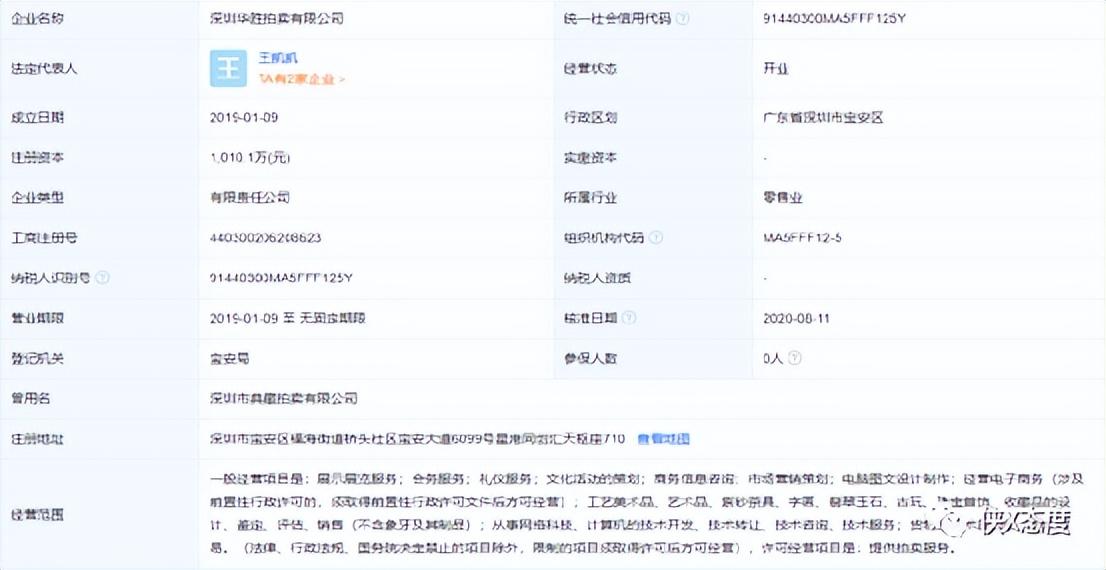Select the 纳税人识别号 value 91440300MA5FFF125Y
The image size is (1106, 570).
pos(281,278)
